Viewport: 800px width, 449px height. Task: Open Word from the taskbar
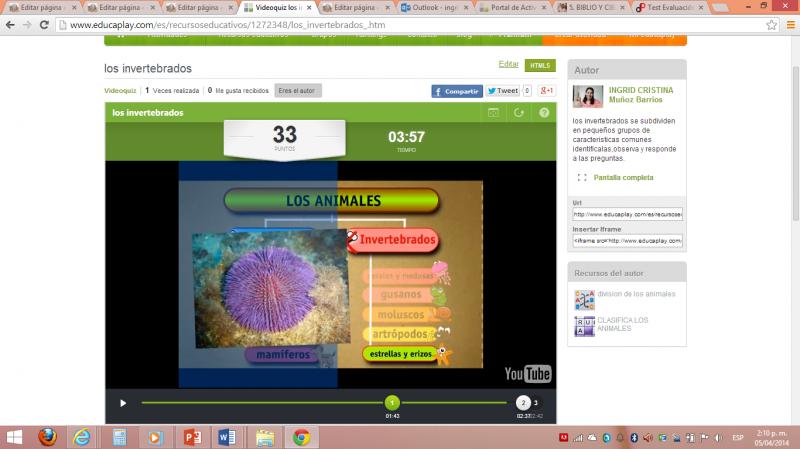227,437
